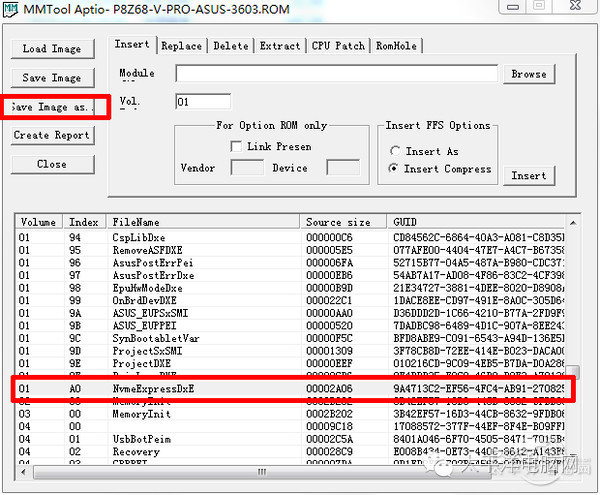600x495 pixels.
Task: Select the RomHole tab
Action: point(398,46)
